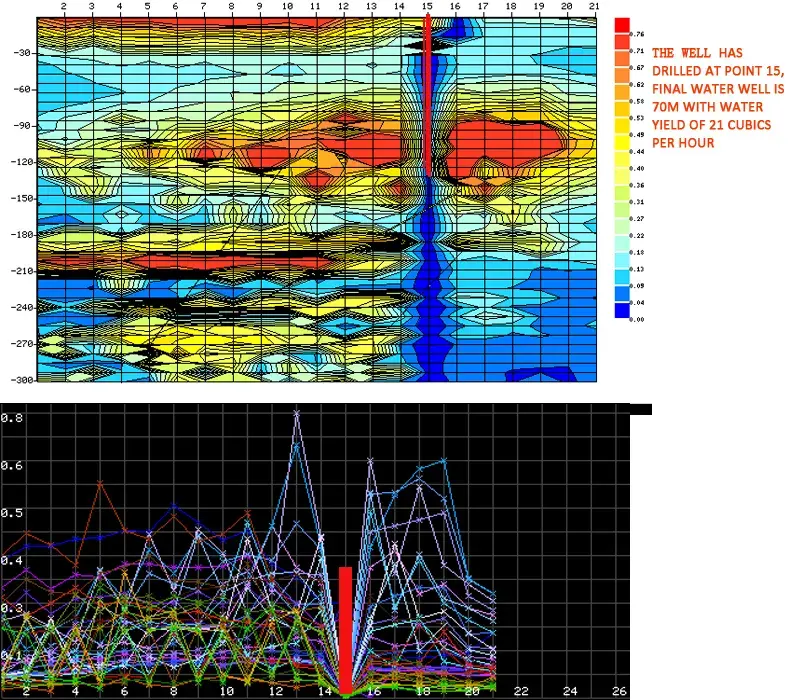Click the 0.8 value label on line chart
This screenshot has height=700, width=800.
pos(11,417)
